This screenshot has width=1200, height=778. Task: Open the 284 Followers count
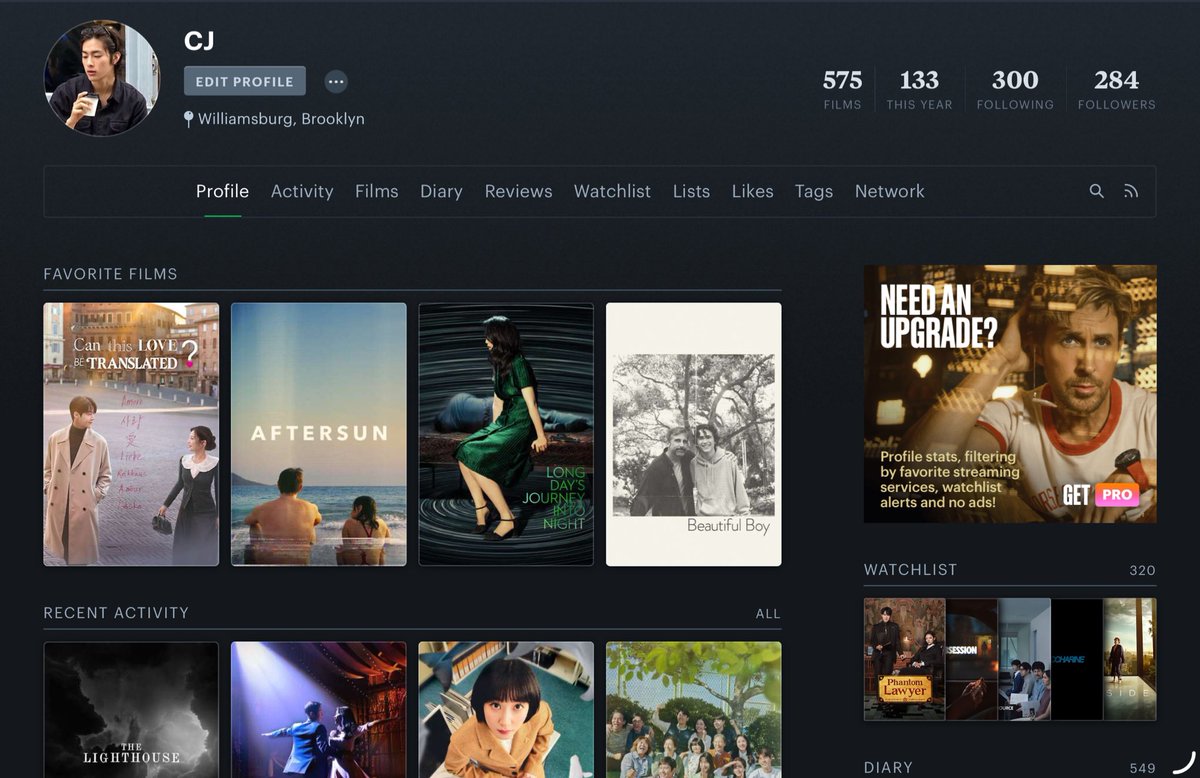pos(1116,88)
